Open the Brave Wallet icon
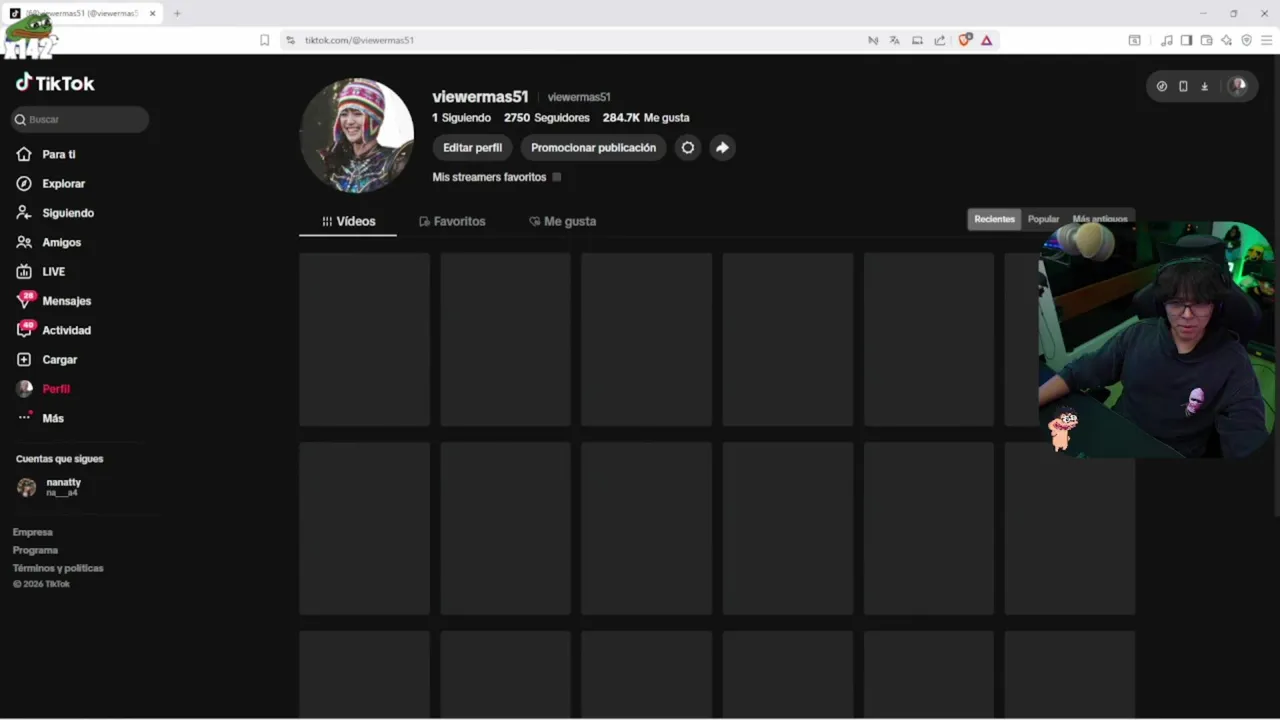 [x=1206, y=40]
